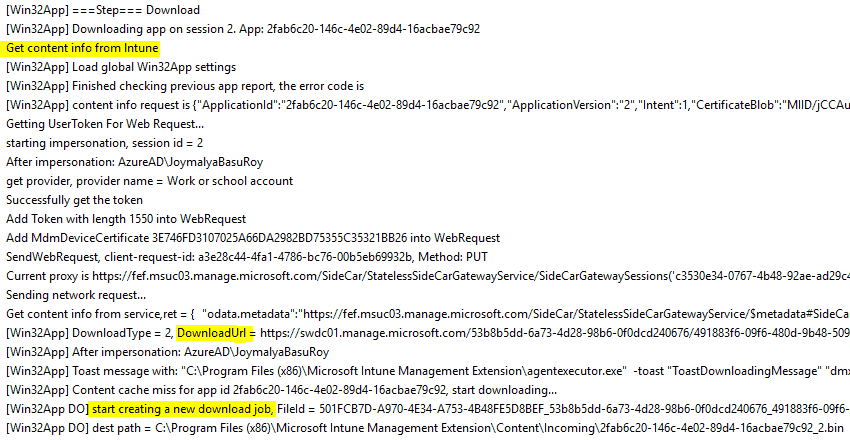Click highlighted 'Get content info from Intune' line

(x=82, y=48)
